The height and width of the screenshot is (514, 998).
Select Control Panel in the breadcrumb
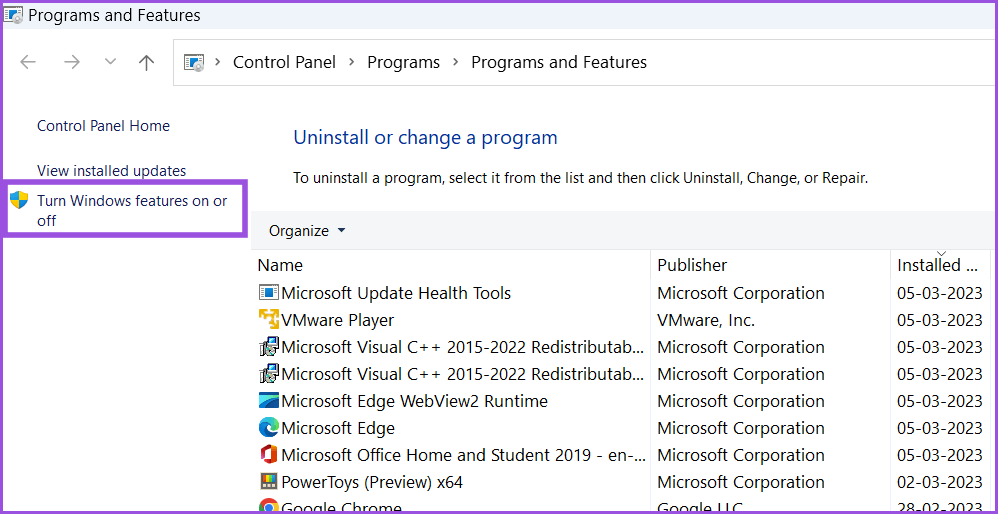tap(285, 62)
